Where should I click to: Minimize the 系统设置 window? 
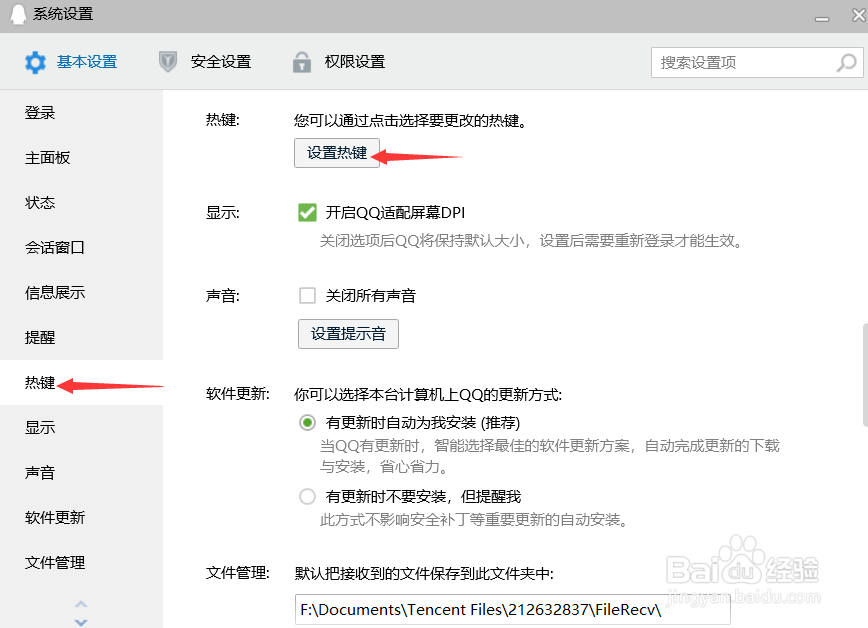click(x=822, y=18)
